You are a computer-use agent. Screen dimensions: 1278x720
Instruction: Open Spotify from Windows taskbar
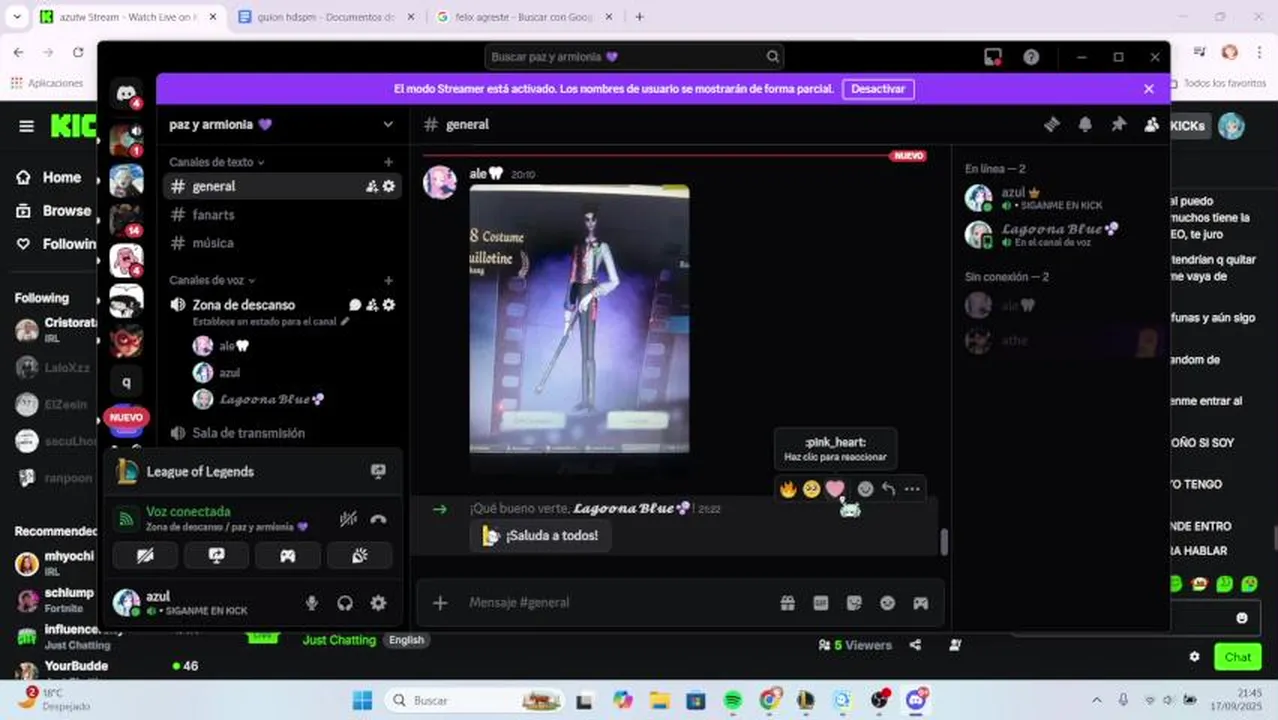point(732,700)
